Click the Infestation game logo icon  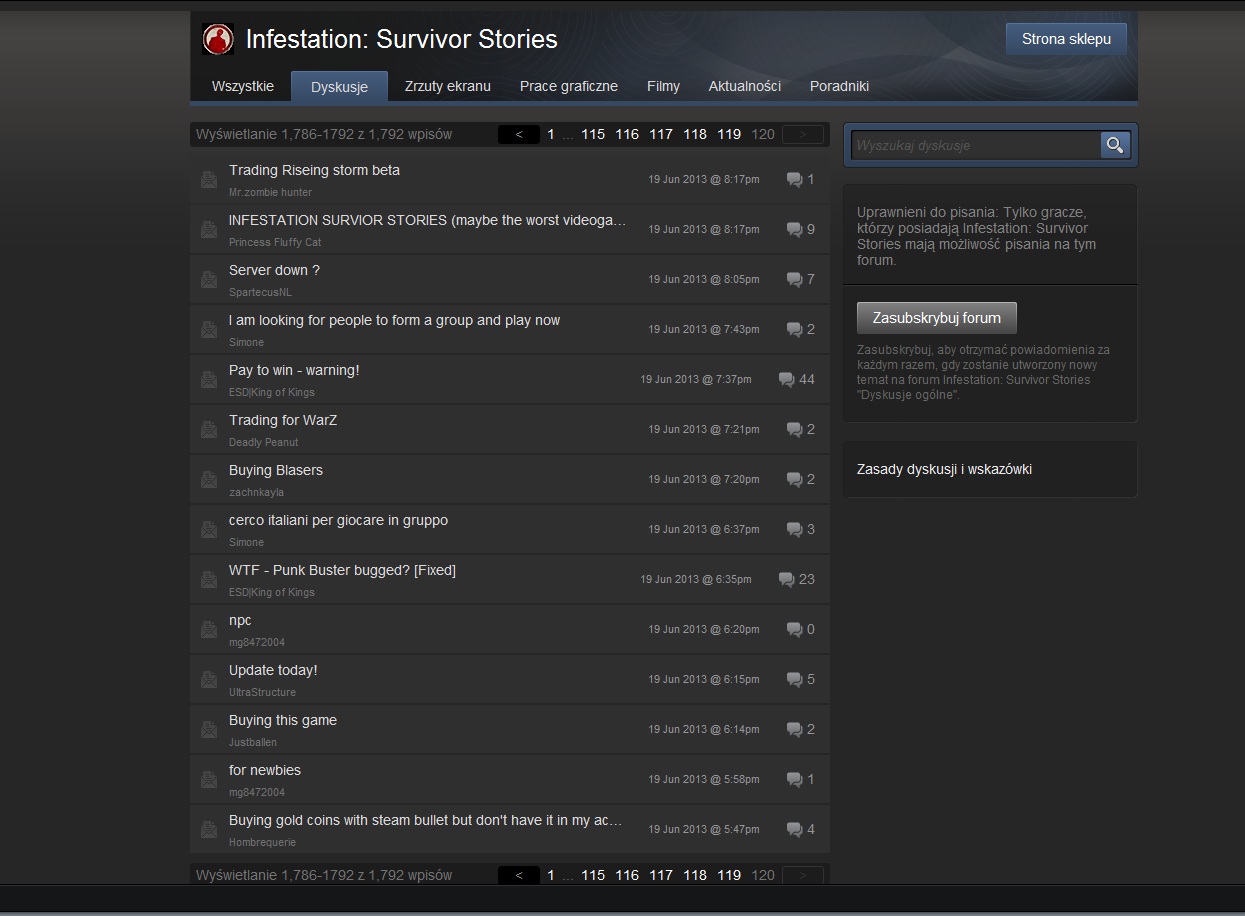click(218, 39)
